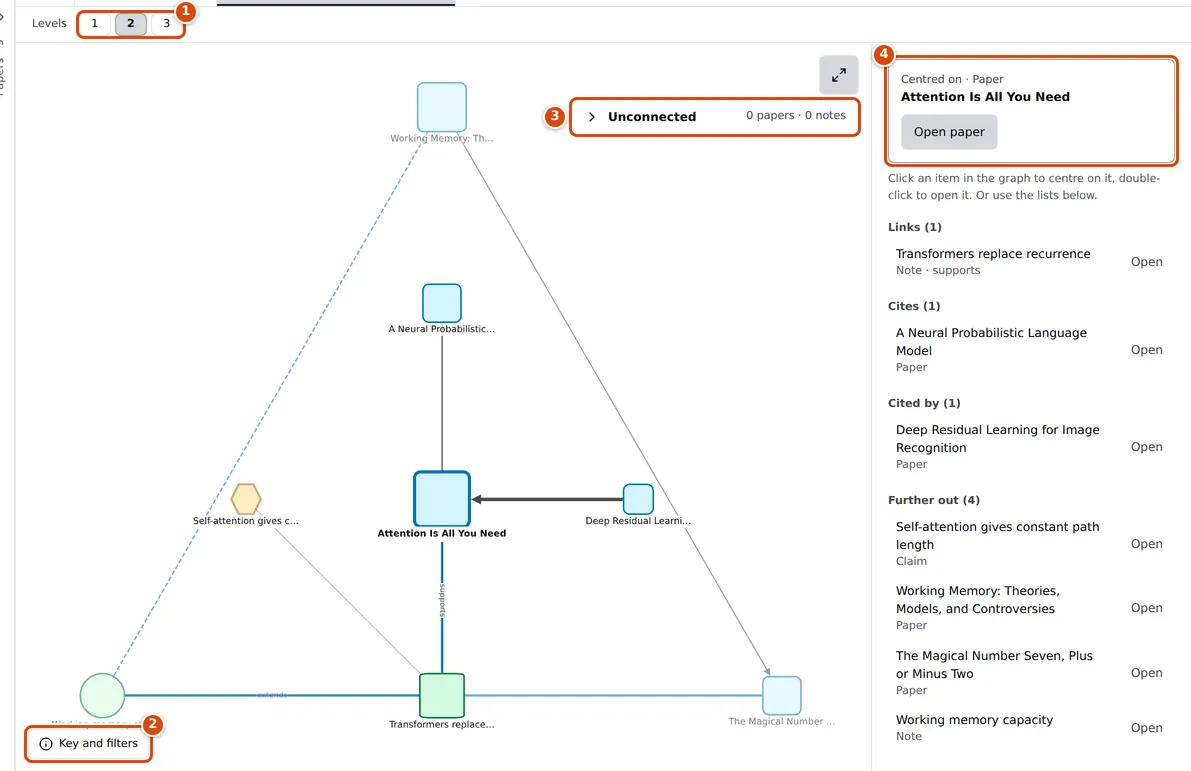Click Working memory capacity list title
Viewport: 1191px width, 771px height.
(x=975, y=720)
